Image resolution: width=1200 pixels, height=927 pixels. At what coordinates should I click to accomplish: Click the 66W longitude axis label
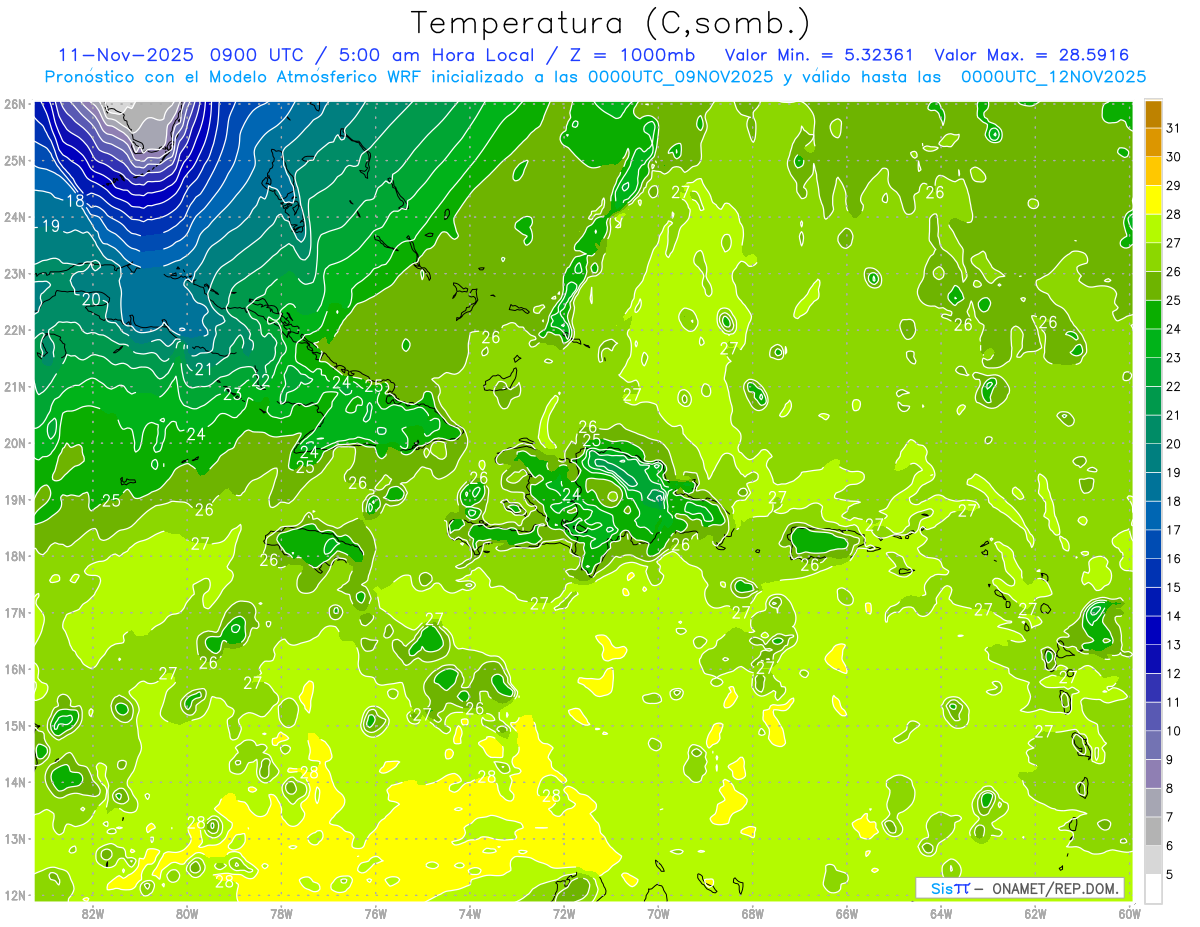point(847,913)
